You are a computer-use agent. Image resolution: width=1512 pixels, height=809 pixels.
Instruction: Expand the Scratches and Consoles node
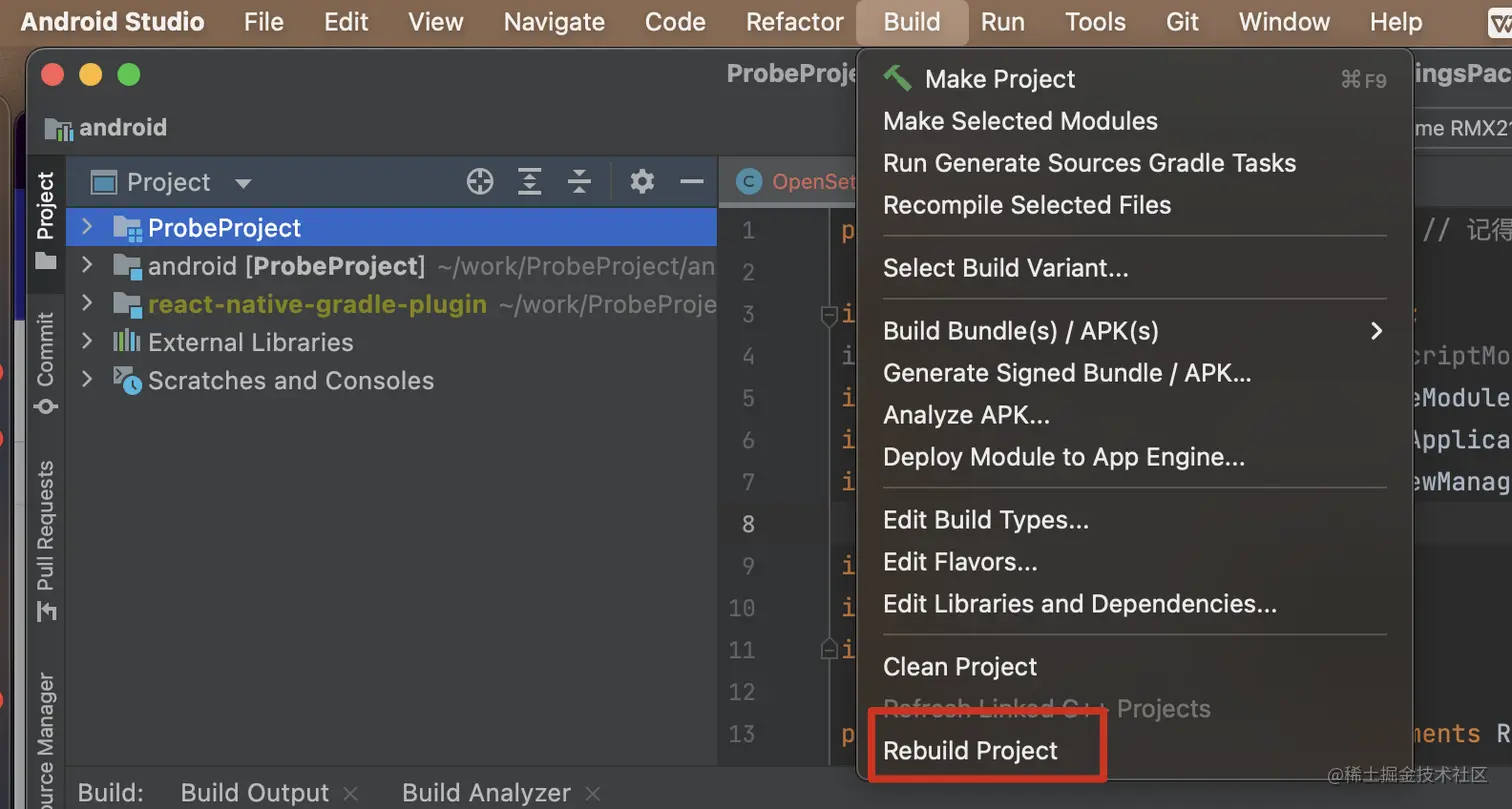[87, 380]
